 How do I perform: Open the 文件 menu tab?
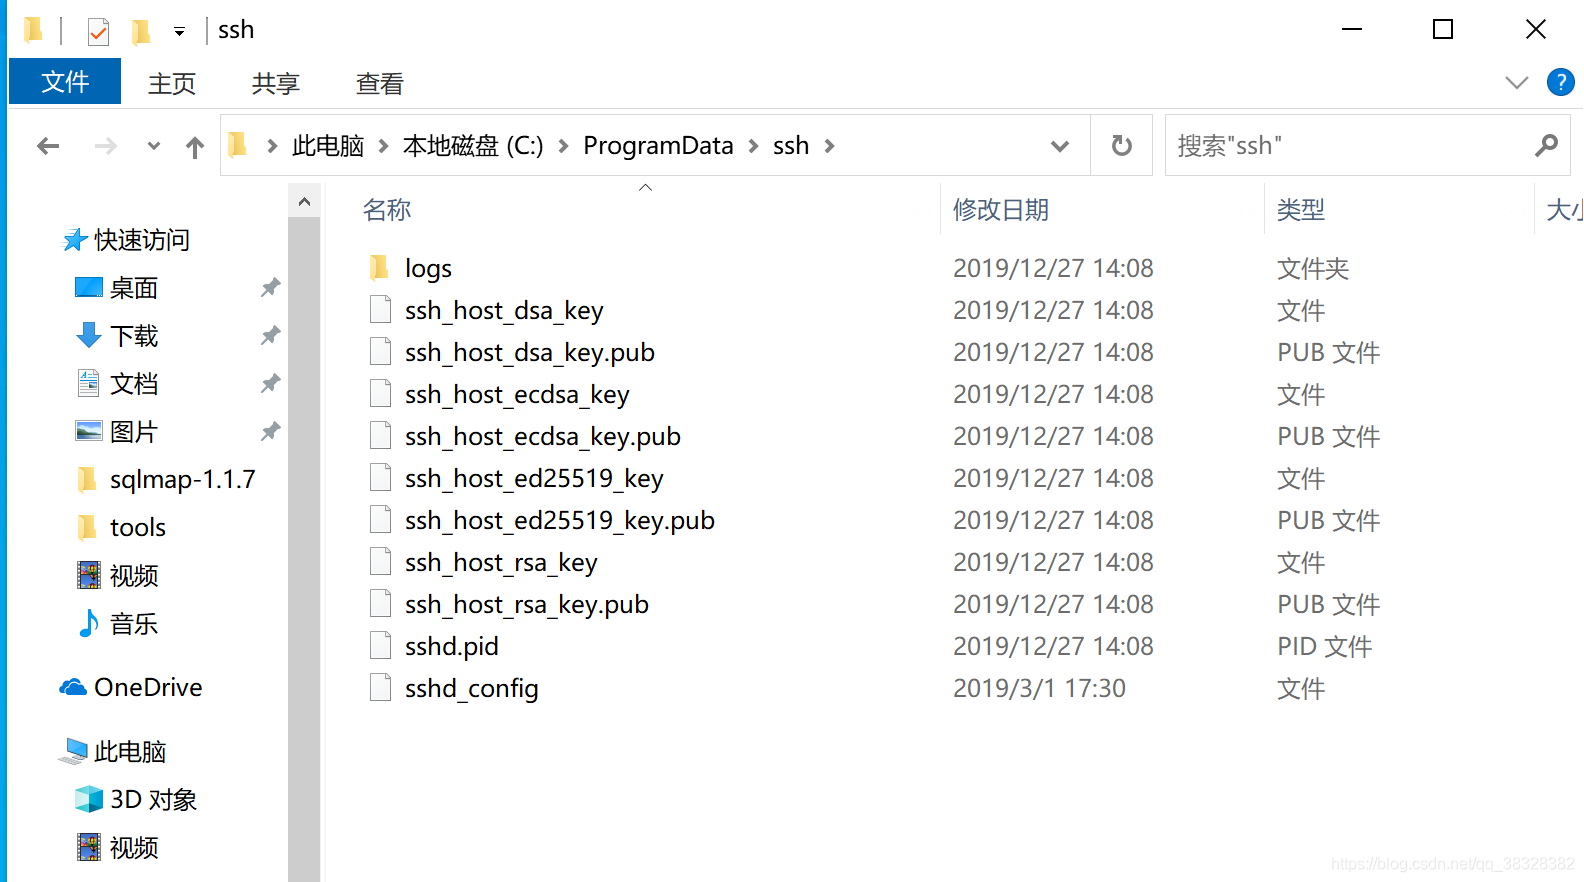point(65,82)
